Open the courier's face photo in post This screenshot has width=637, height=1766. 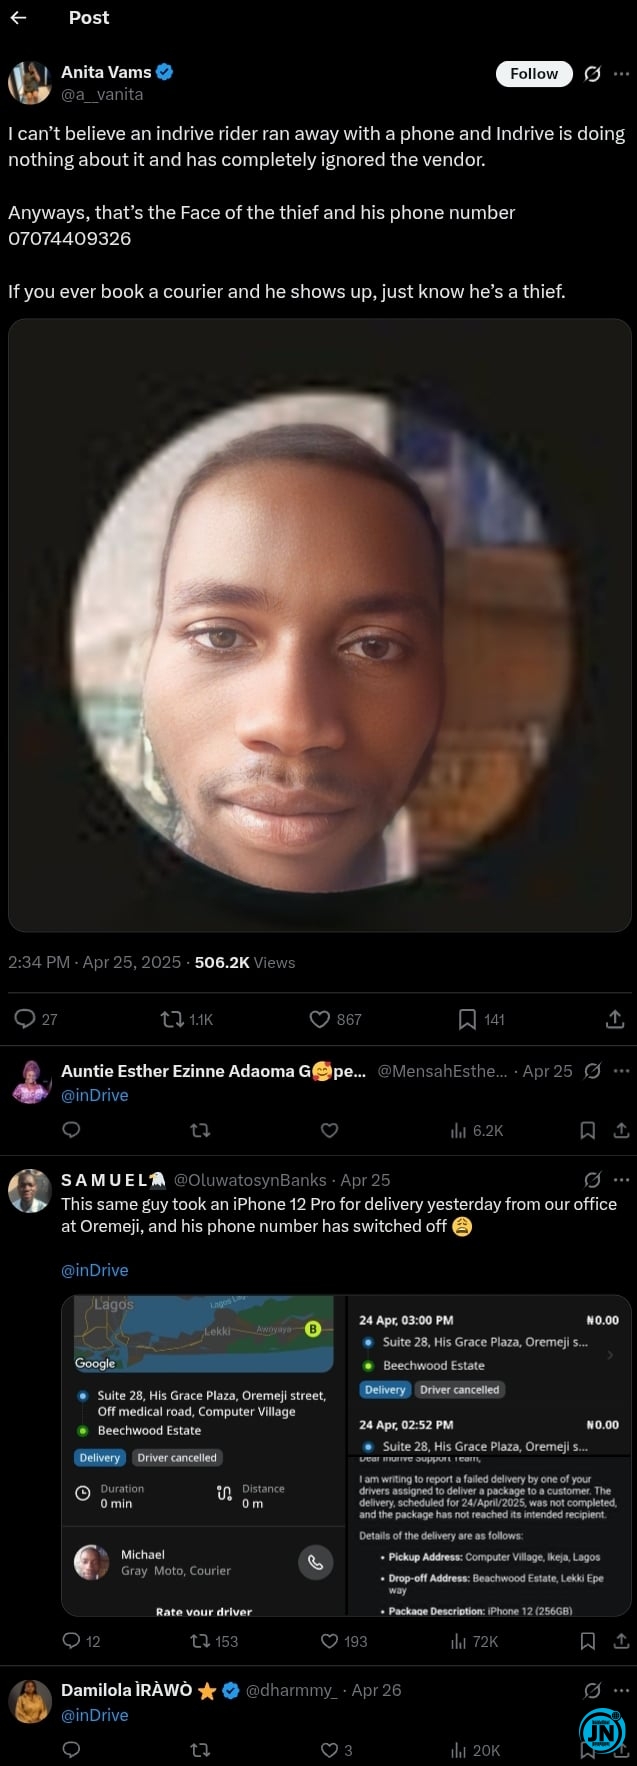pyautogui.click(x=319, y=625)
